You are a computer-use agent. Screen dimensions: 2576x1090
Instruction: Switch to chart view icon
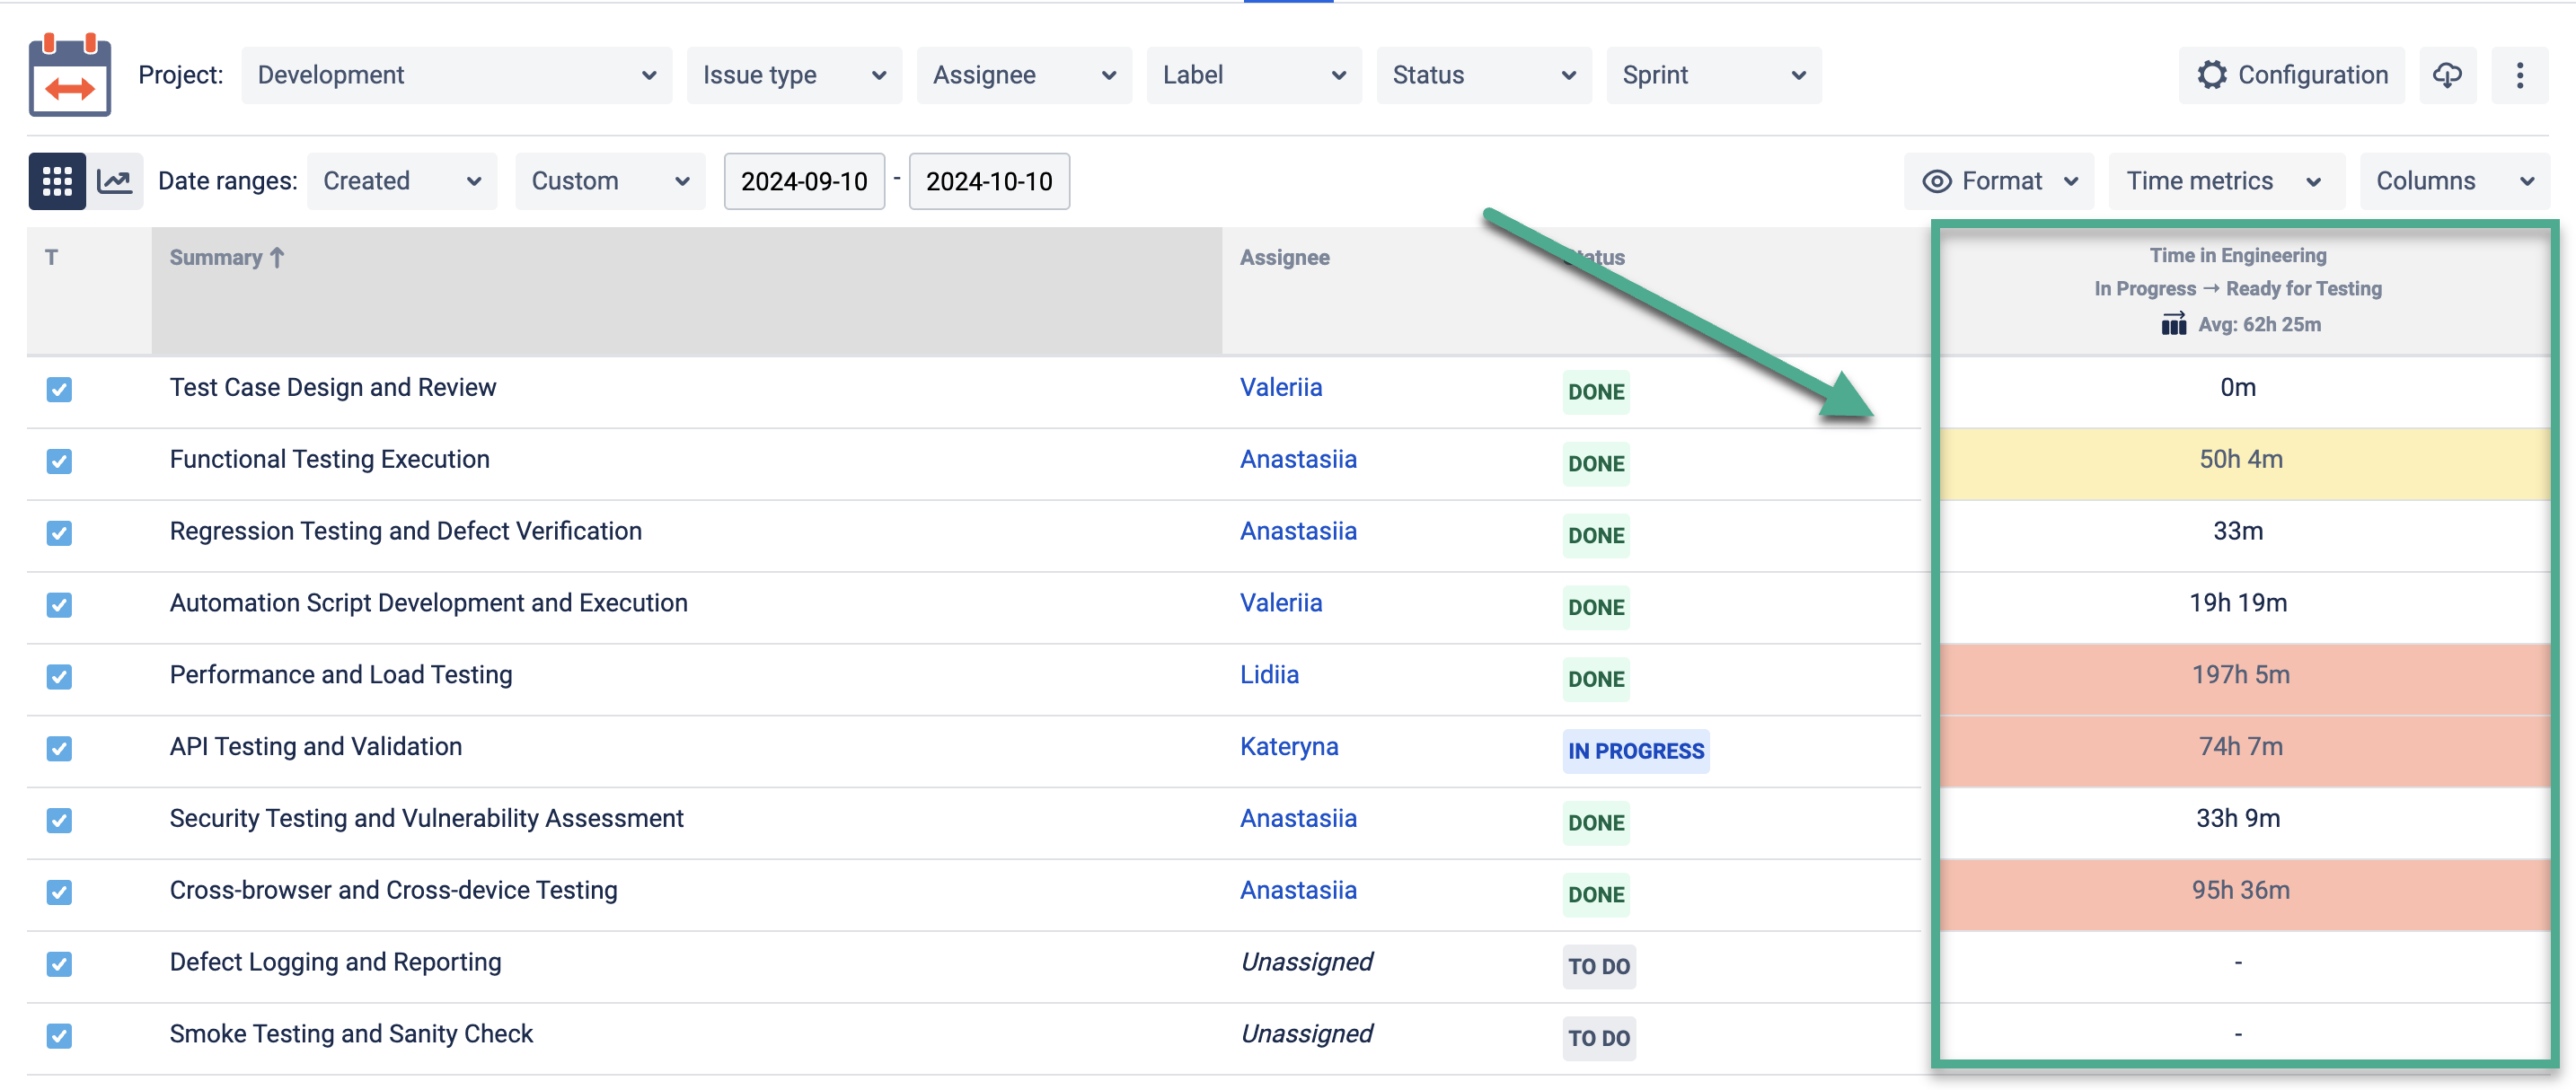coord(115,181)
